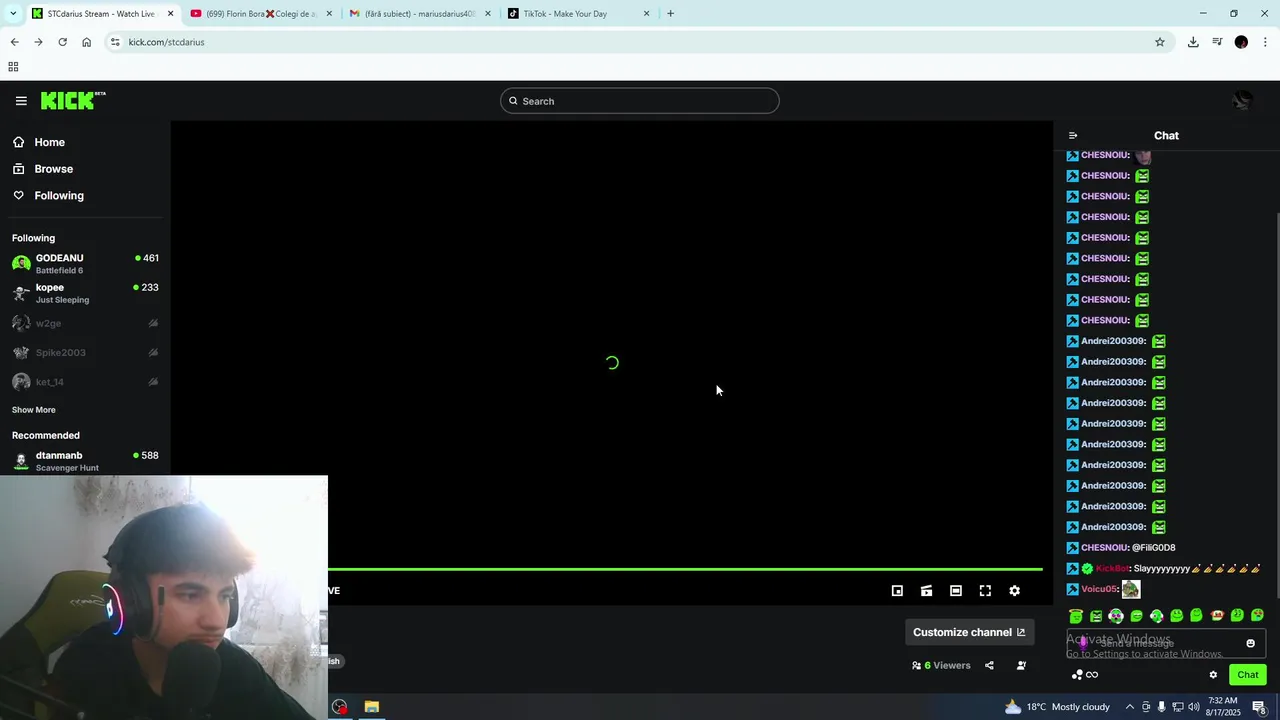This screenshot has height=720, width=1280.
Task: Create a clip with the clapperboard icon
Action: click(927, 591)
